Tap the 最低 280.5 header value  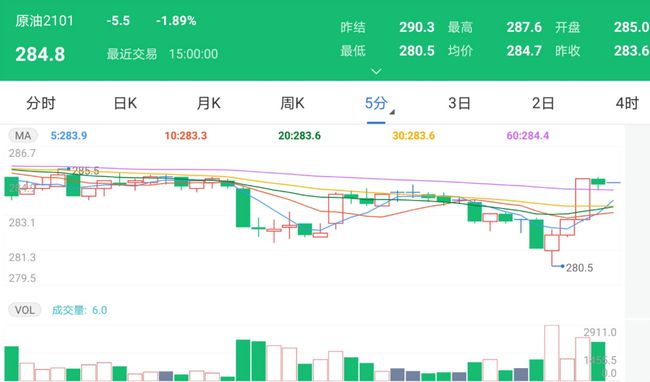pos(417,51)
